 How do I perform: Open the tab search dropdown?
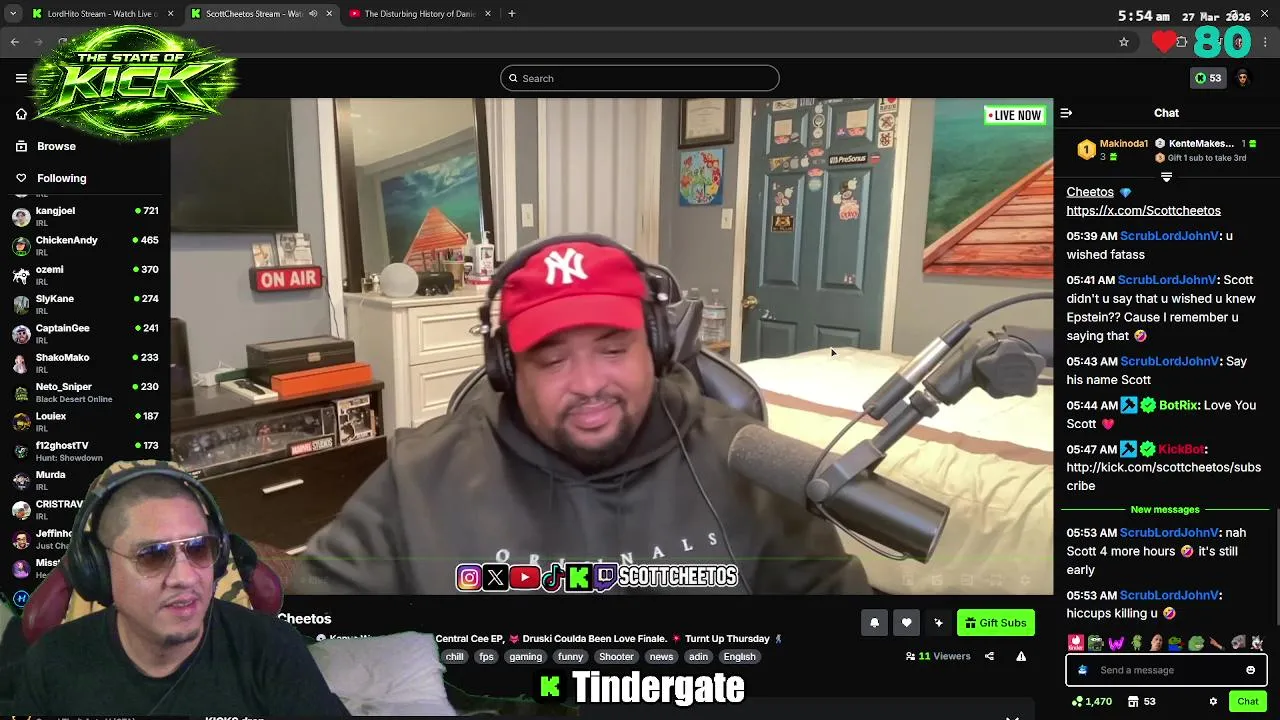pyautogui.click(x=13, y=14)
